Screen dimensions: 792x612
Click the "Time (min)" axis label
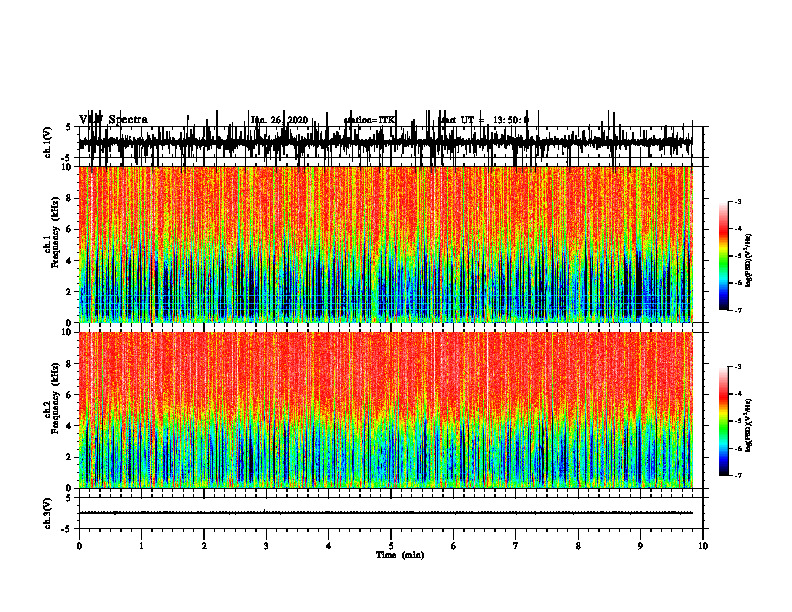tap(400, 555)
